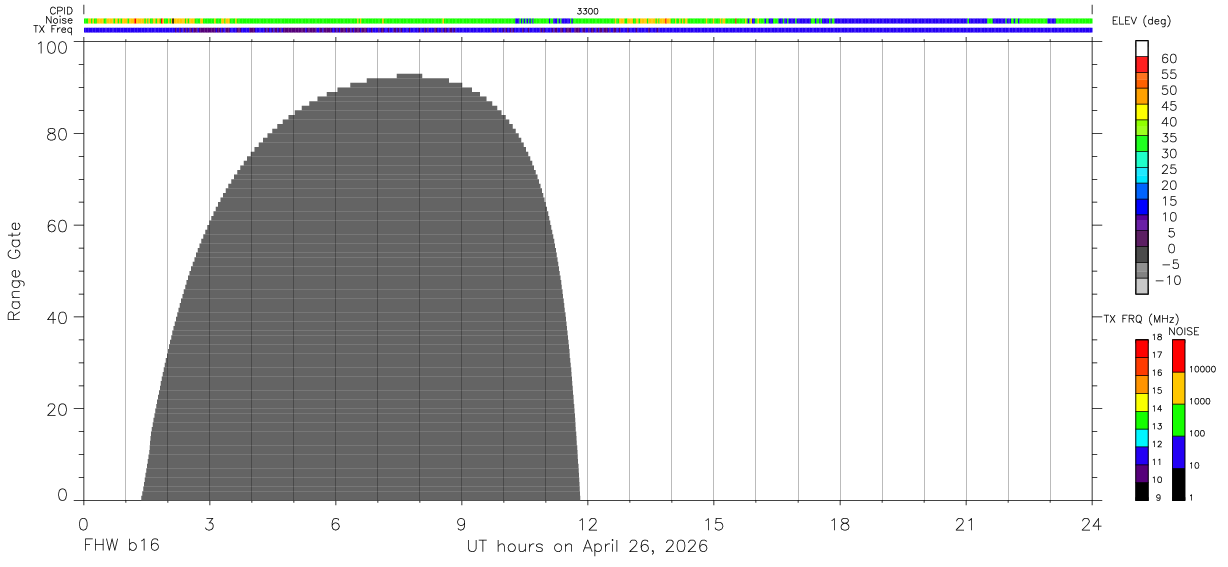1228x567 pixels.
Task: Click the CPID label at top left
Action: 59,11
